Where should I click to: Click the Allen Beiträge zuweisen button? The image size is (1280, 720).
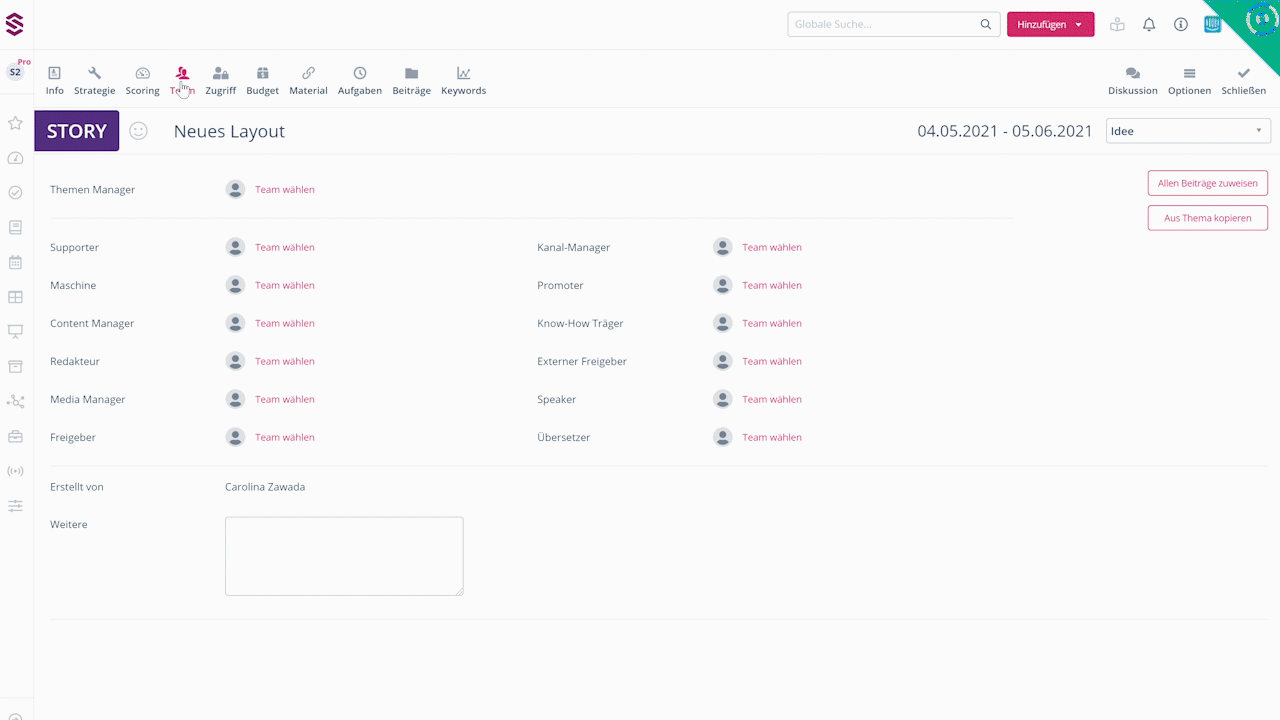1207,183
